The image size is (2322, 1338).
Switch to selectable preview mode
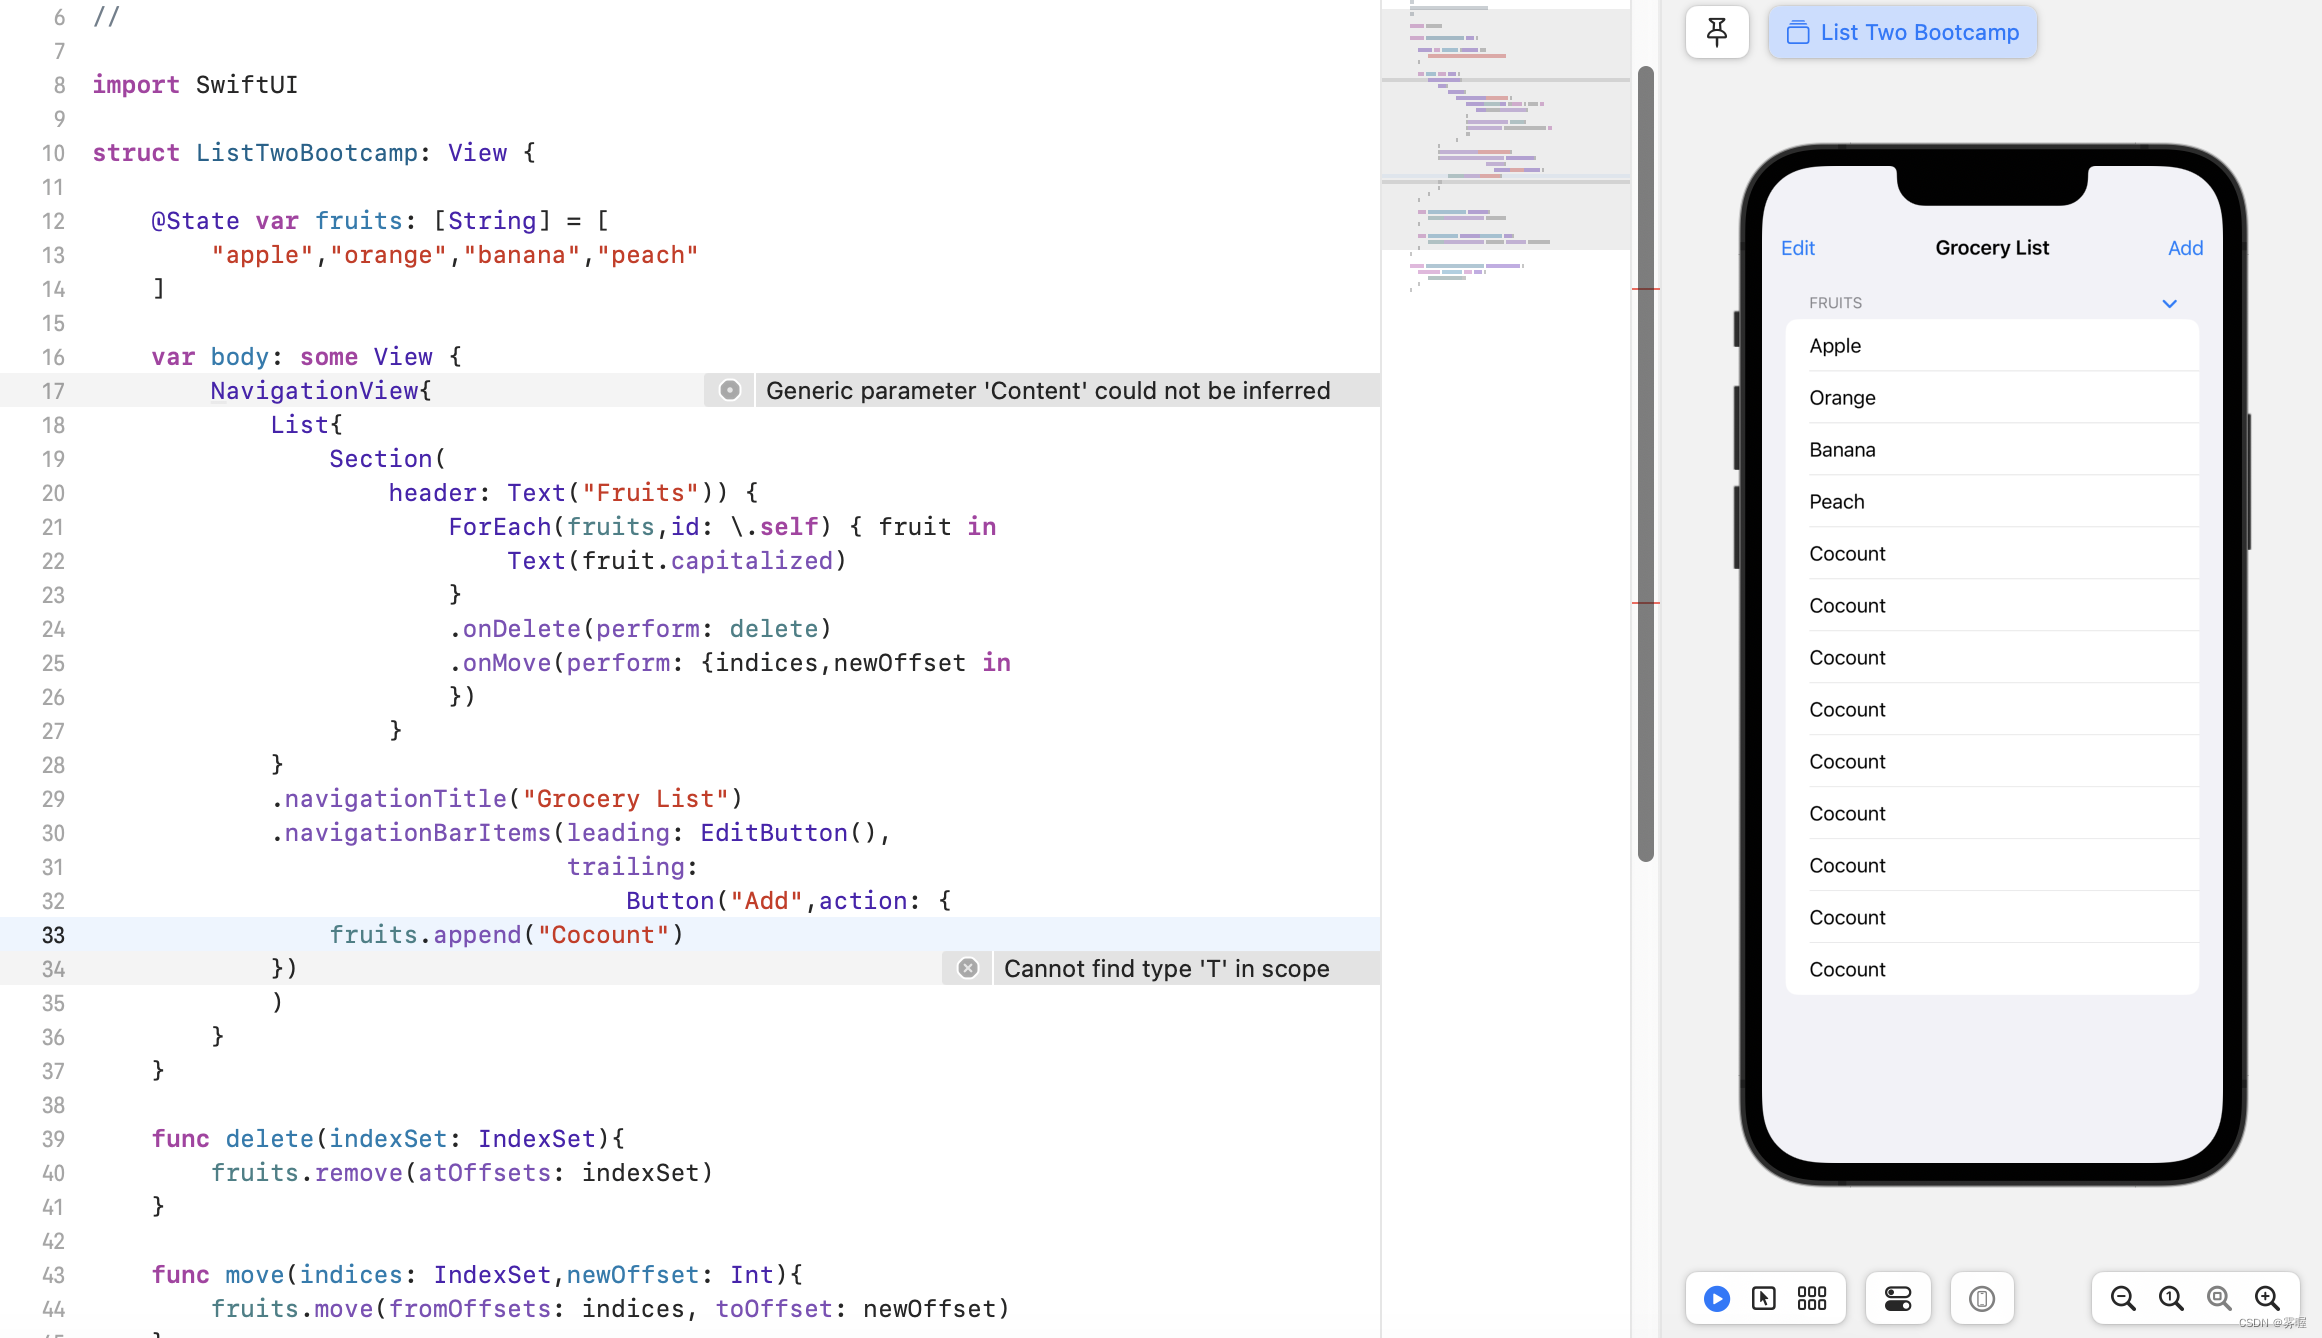1763,1298
